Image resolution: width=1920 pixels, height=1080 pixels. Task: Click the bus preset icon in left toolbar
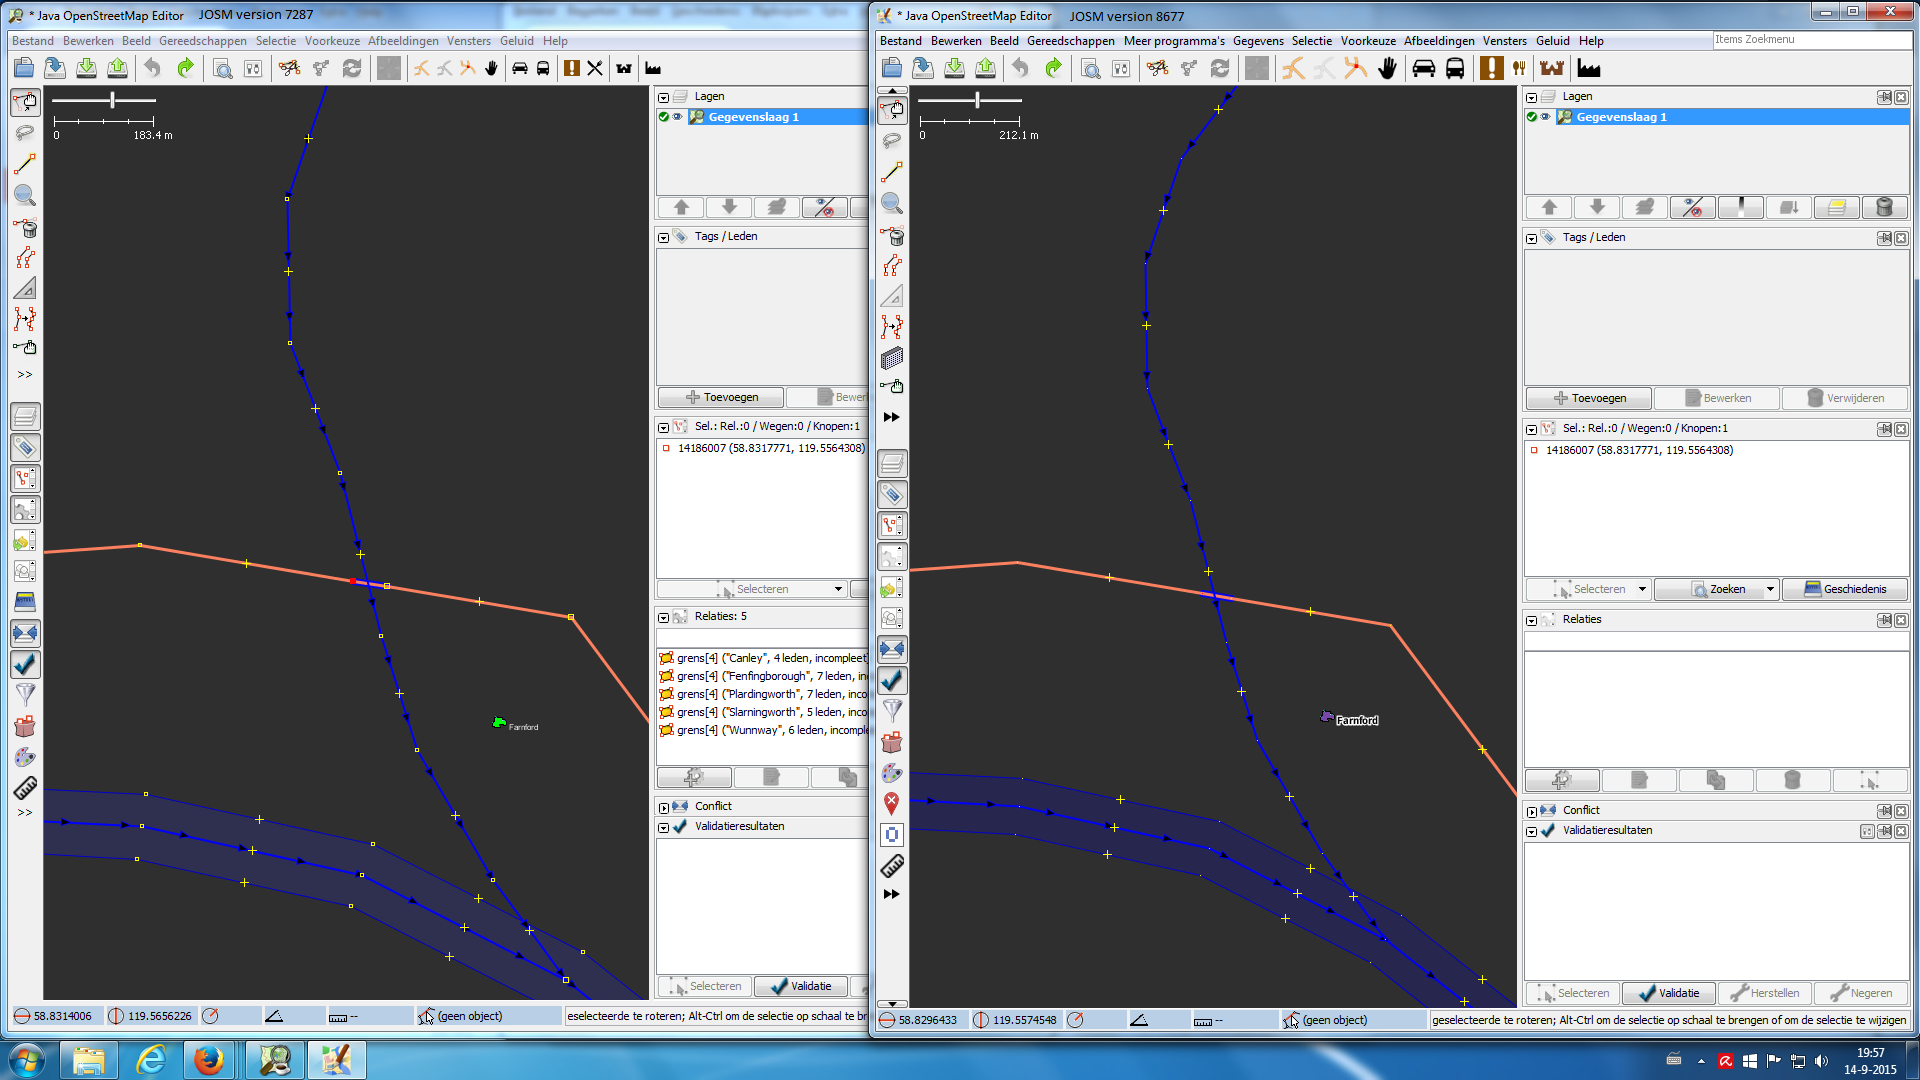click(x=543, y=68)
